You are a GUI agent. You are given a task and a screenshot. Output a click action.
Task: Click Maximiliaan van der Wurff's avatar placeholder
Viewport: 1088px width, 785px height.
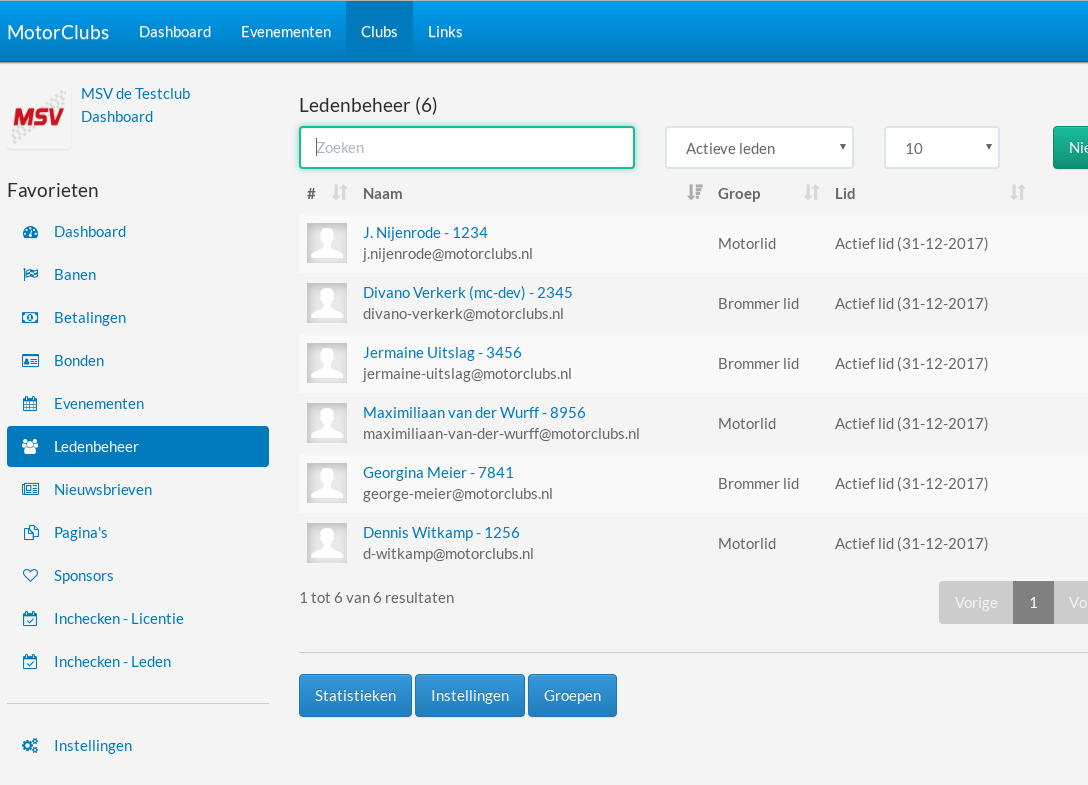[x=327, y=423]
